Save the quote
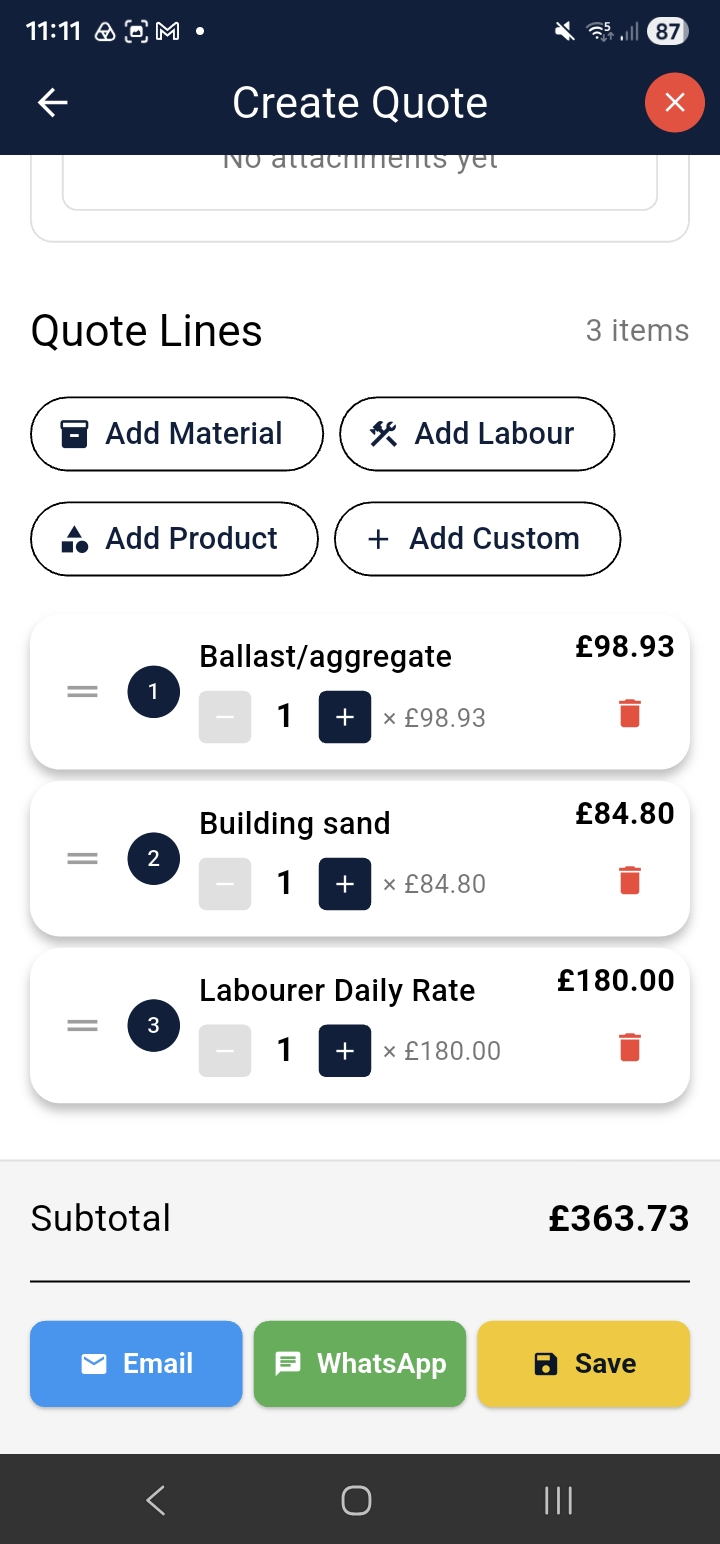Image resolution: width=720 pixels, height=1544 pixels. pos(584,1364)
